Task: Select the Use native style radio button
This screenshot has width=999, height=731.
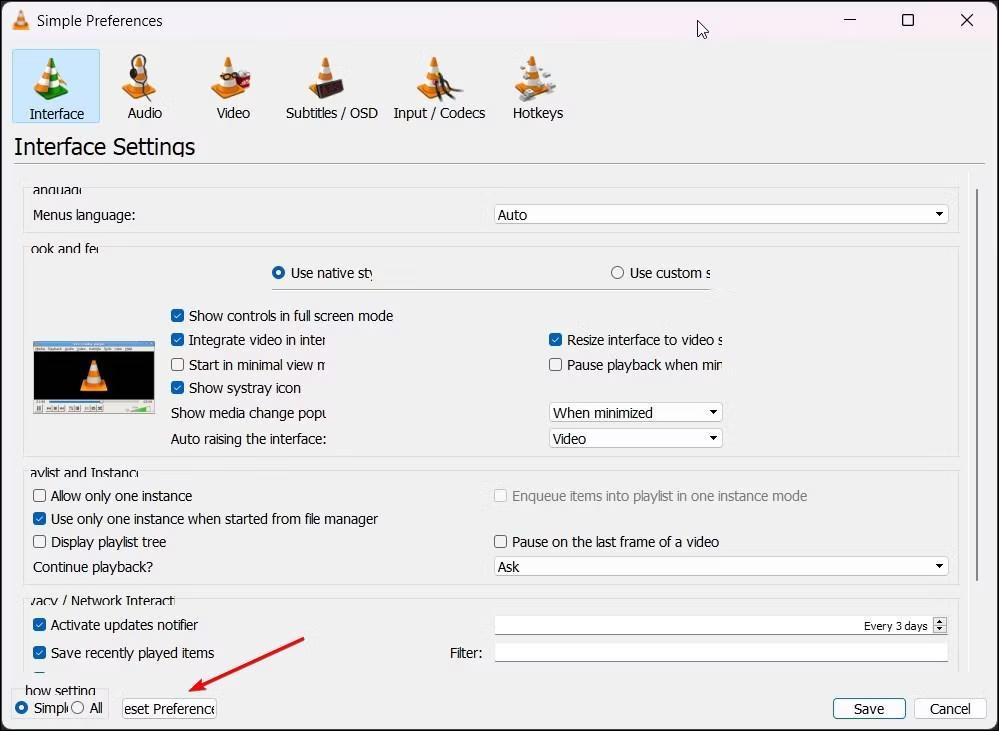Action: point(278,272)
